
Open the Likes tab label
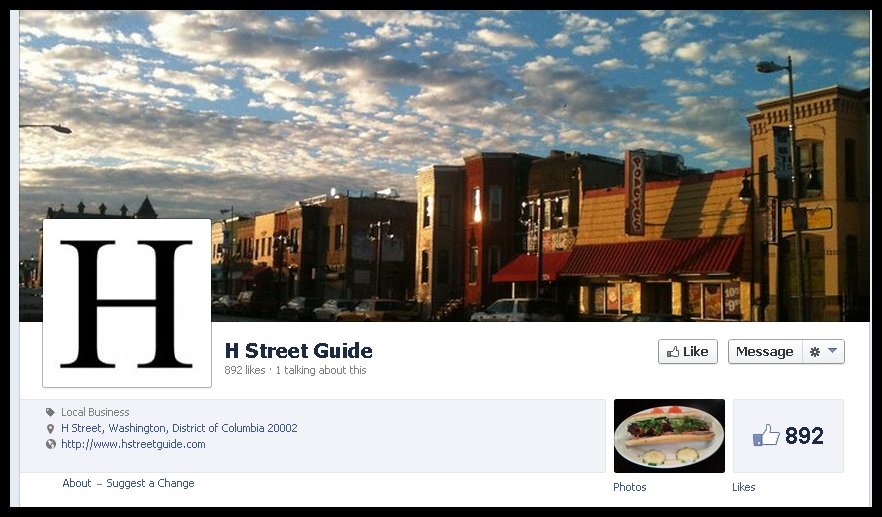click(x=744, y=487)
